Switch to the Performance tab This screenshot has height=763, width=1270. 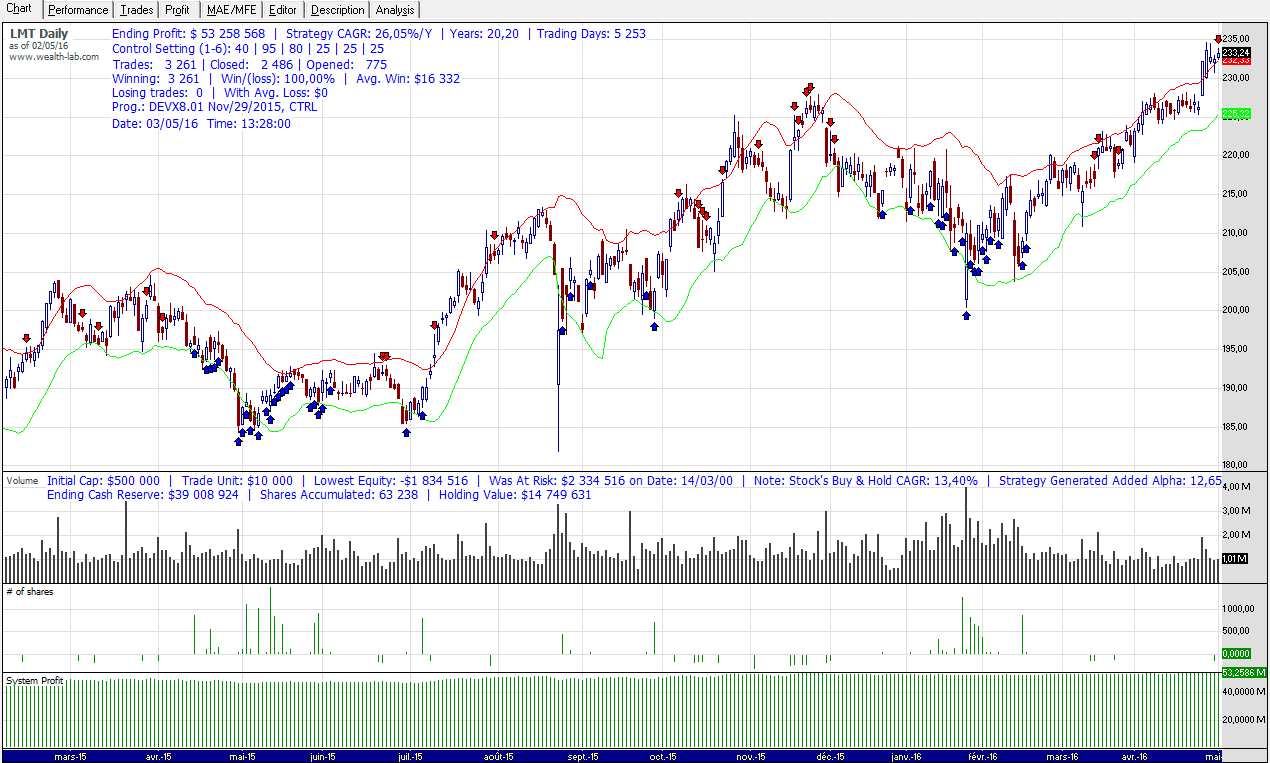coord(78,10)
